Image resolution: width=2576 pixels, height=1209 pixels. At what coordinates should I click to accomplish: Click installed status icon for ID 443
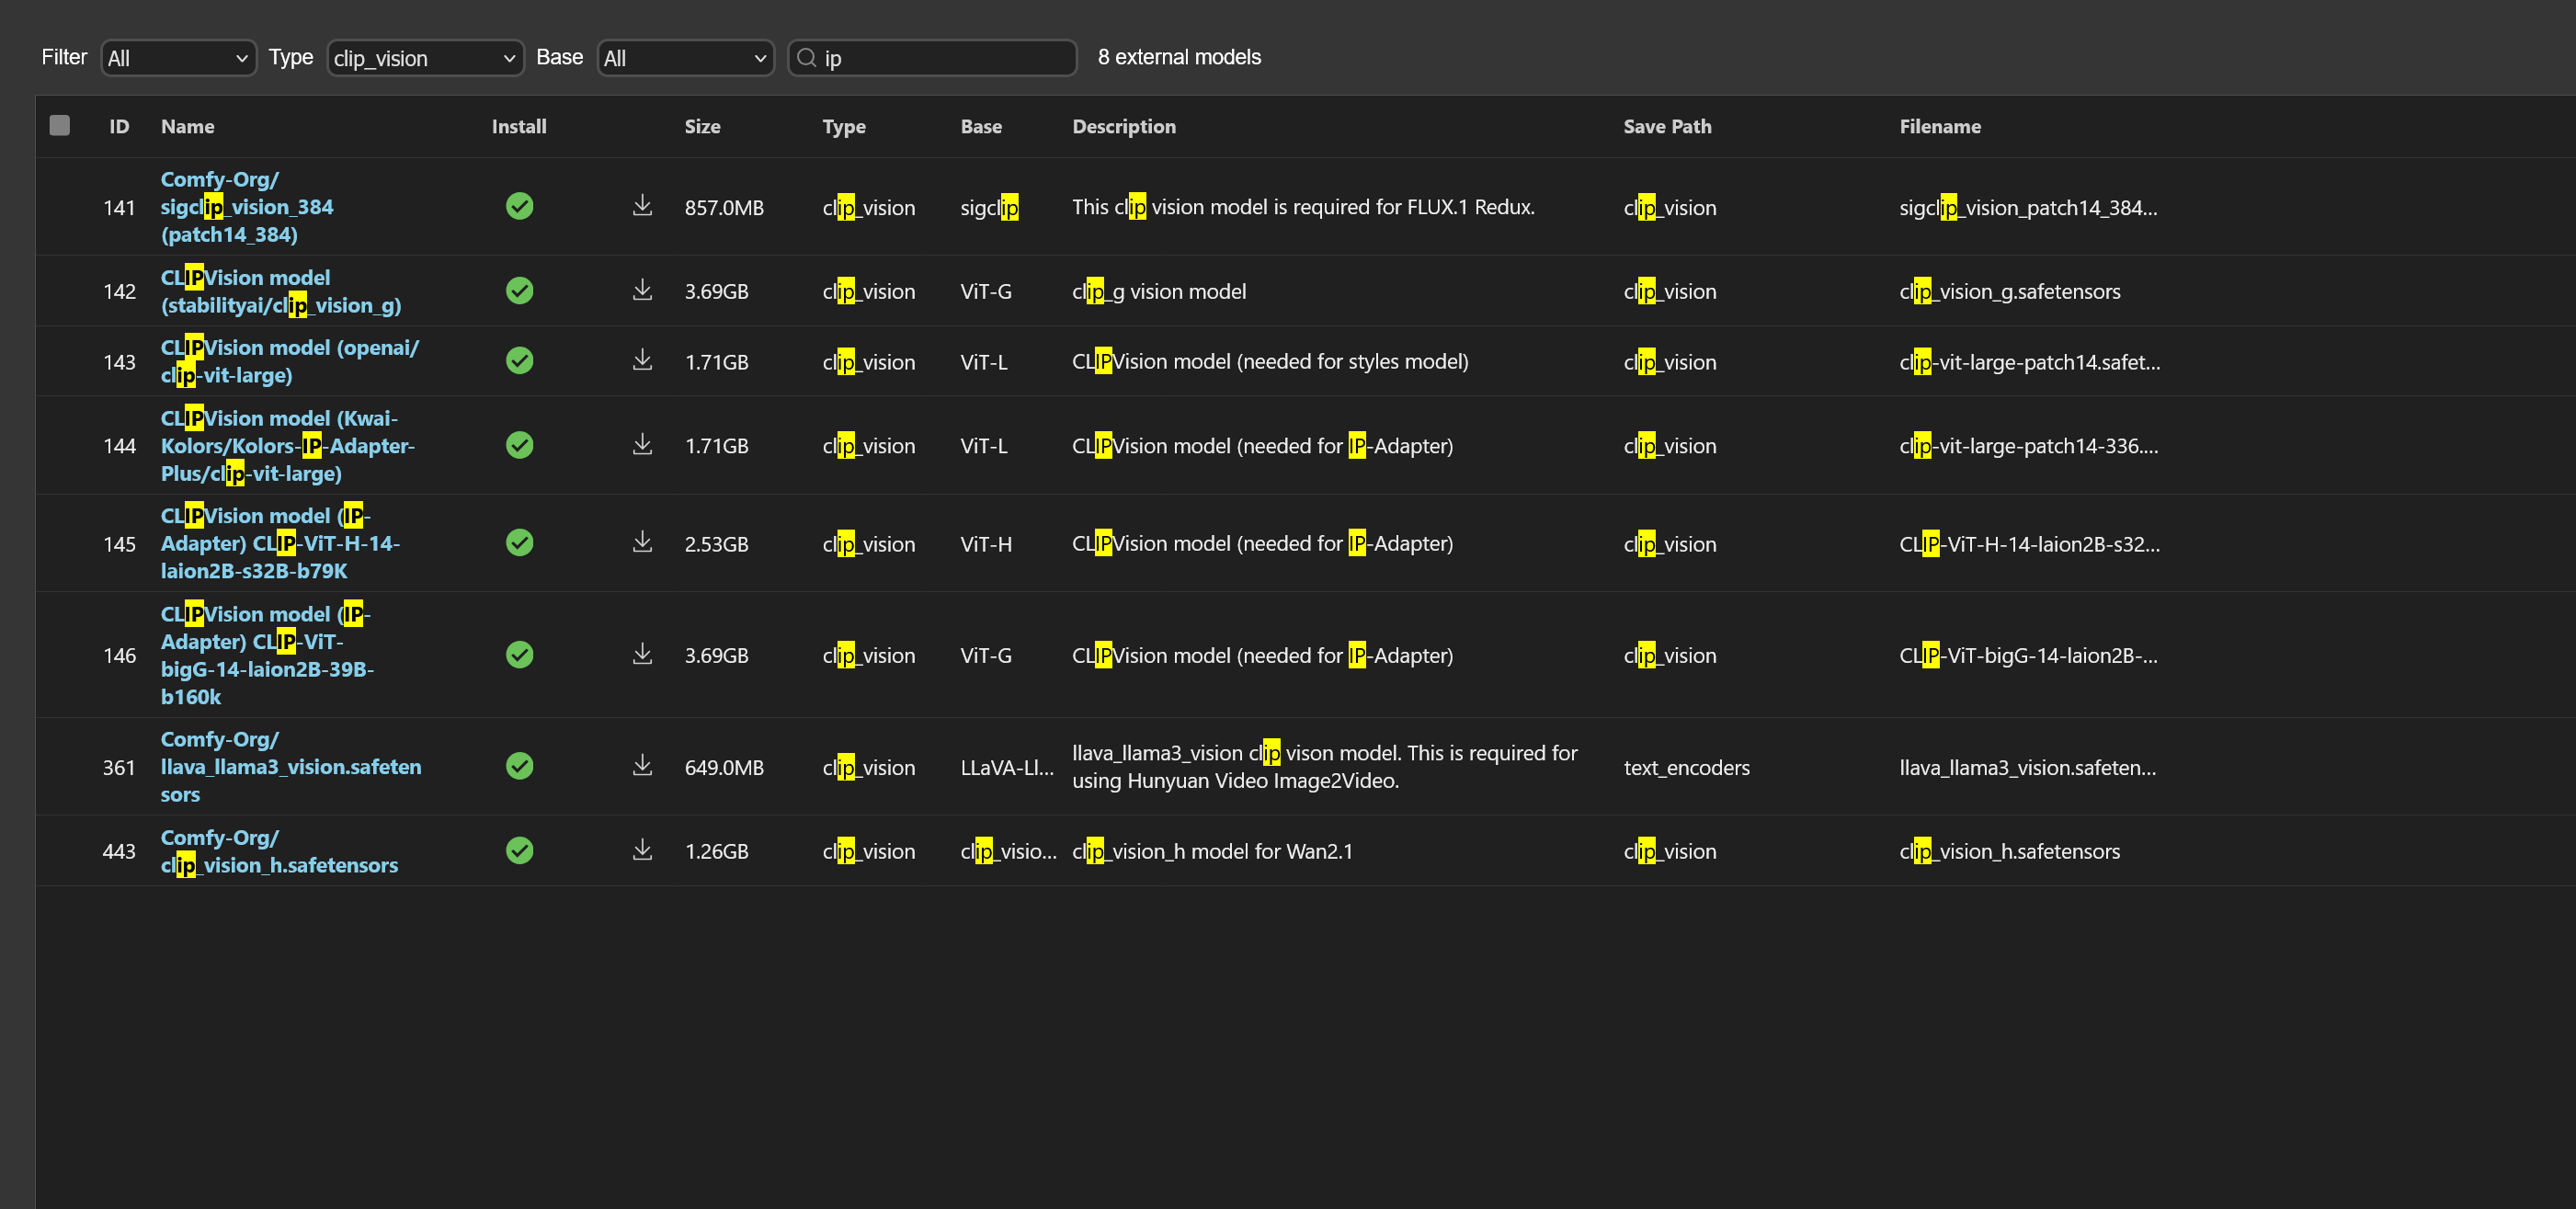(519, 850)
